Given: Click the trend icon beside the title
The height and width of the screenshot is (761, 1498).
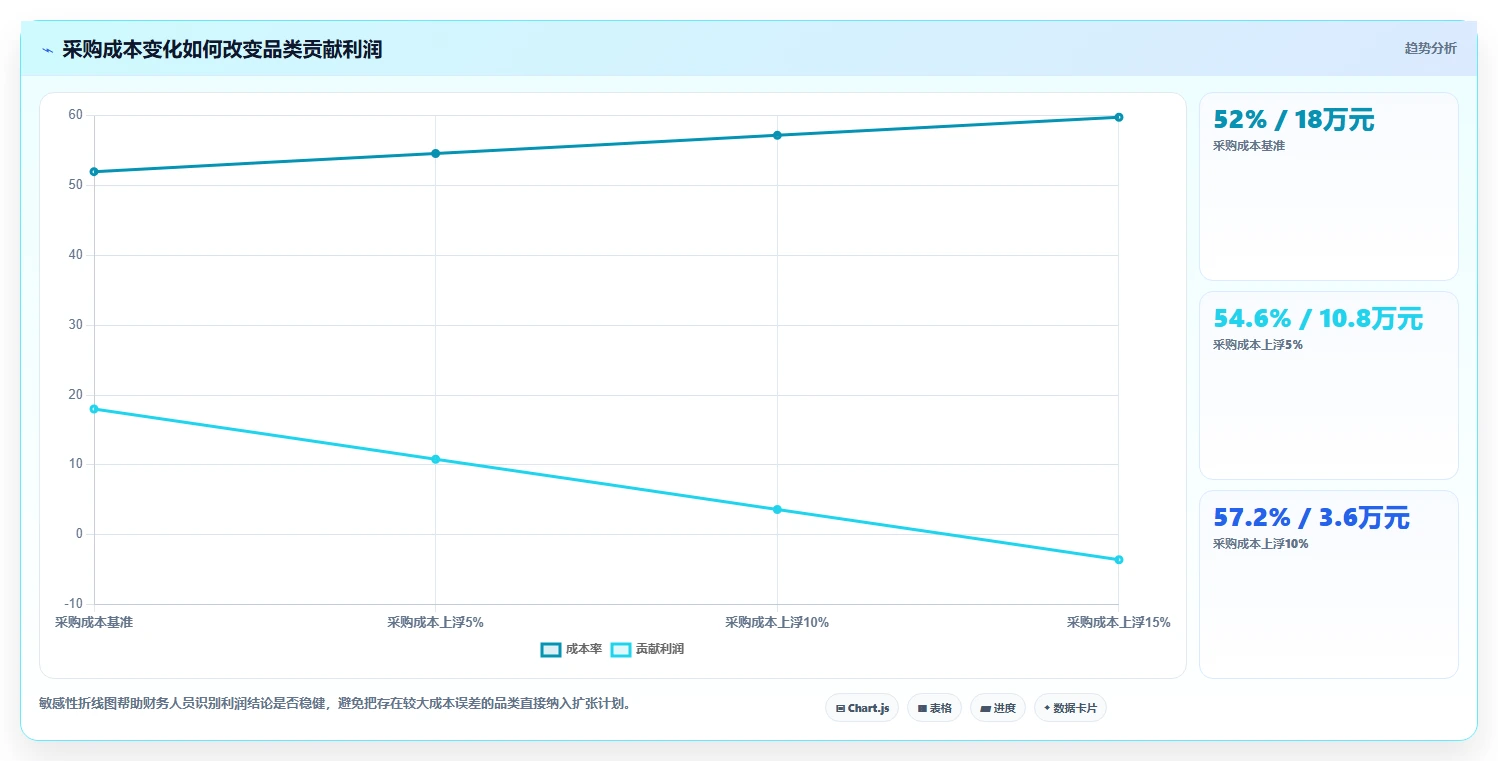Looking at the screenshot, I should click(x=47, y=50).
